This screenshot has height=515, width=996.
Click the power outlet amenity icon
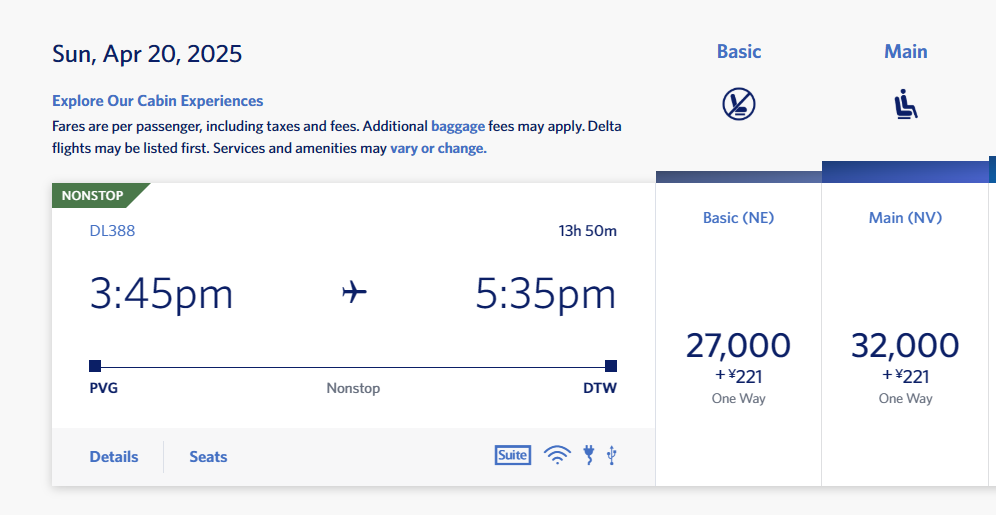[589, 455]
